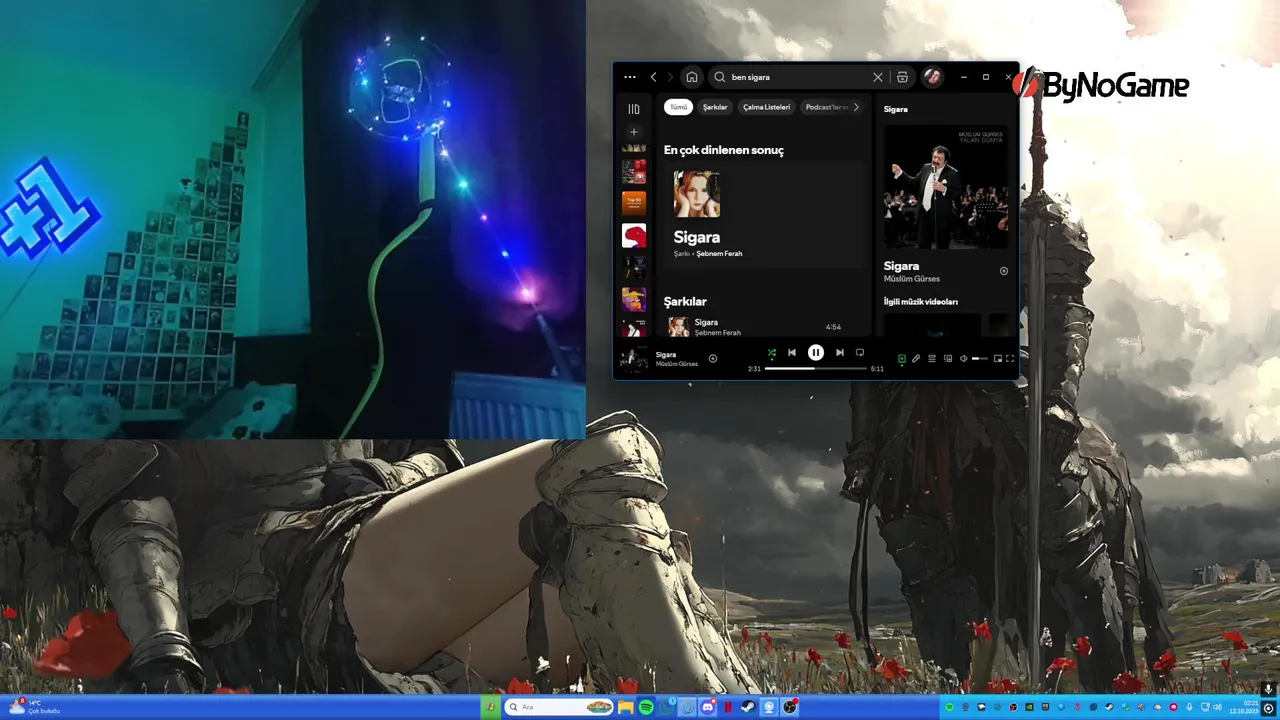Skip to previous track
The width and height of the screenshot is (1280, 720).
click(792, 352)
